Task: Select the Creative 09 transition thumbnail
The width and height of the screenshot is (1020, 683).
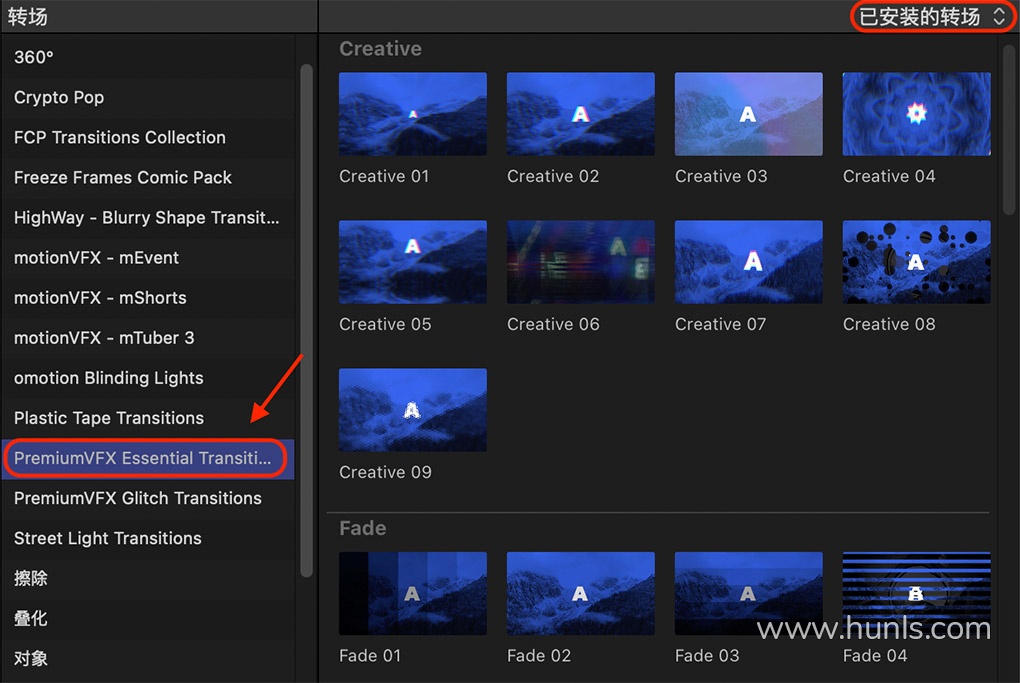Action: pyautogui.click(x=412, y=410)
